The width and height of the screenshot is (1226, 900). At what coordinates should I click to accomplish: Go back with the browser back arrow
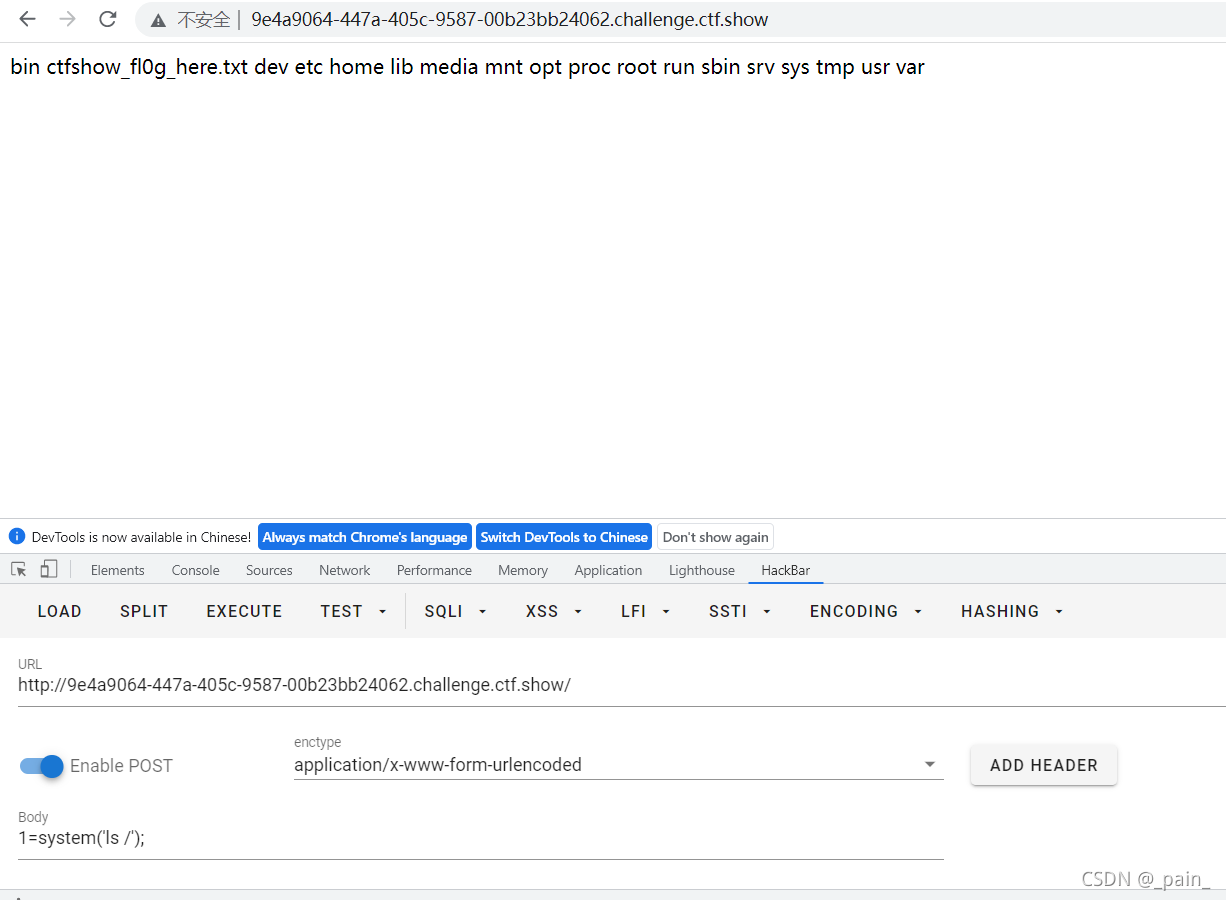pyautogui.click(x=27, y=19)
